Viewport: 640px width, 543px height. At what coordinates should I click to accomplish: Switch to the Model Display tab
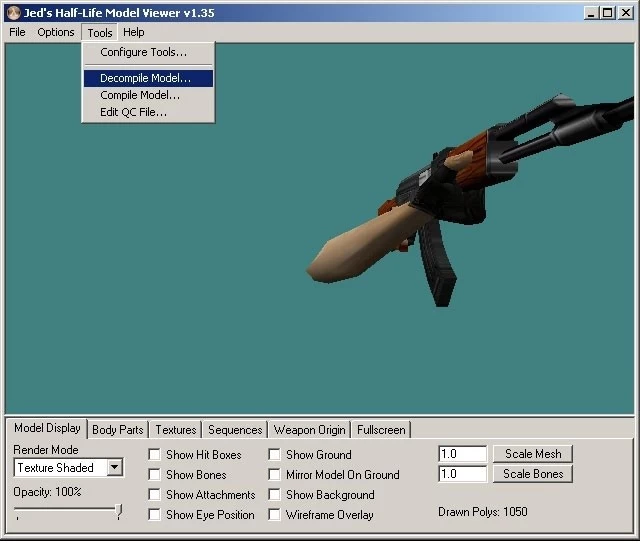coord(47,429)
